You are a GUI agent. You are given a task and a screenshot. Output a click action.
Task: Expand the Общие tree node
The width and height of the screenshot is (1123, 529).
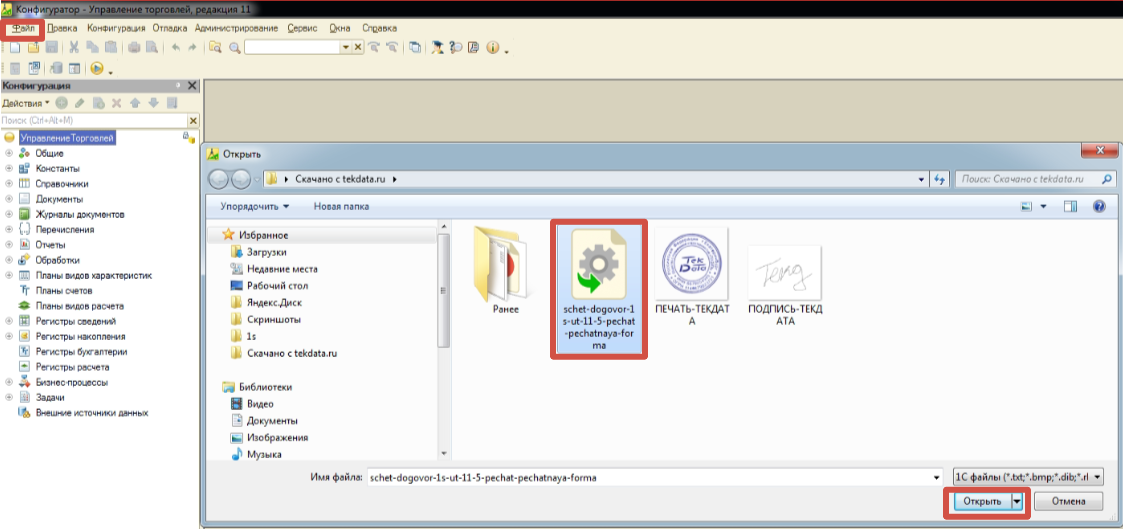(9, 153)
